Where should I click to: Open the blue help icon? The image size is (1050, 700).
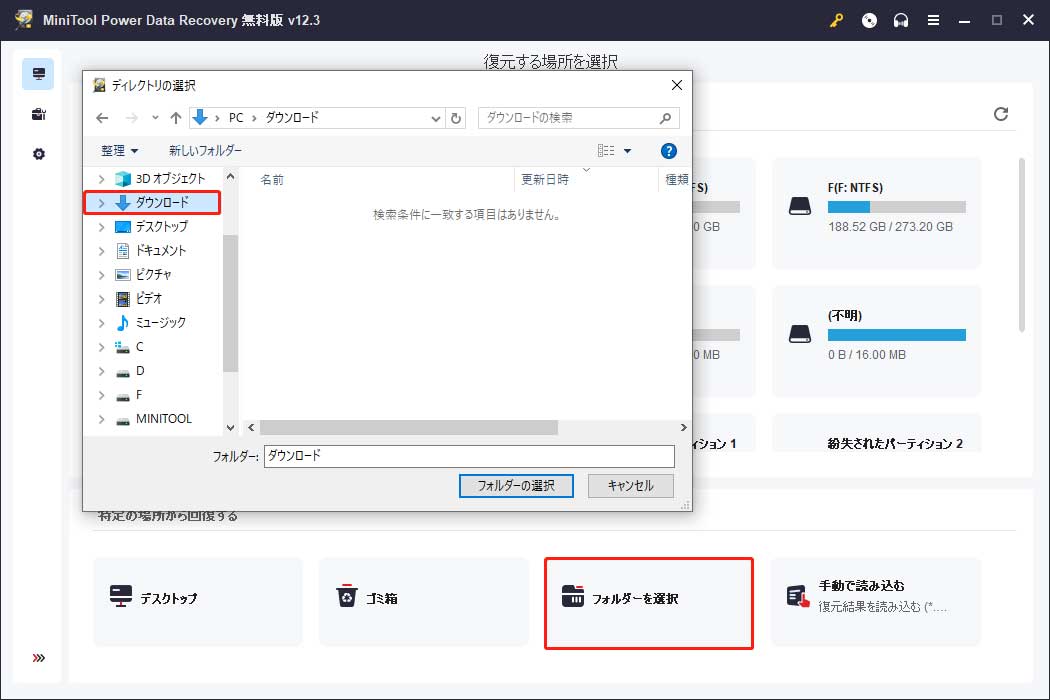point(668,151)
